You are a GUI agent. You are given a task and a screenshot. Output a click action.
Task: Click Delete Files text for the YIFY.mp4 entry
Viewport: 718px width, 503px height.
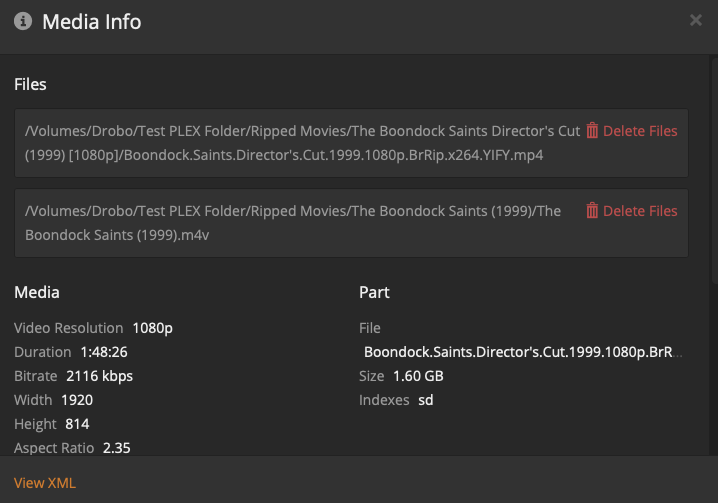pos(640,131)
